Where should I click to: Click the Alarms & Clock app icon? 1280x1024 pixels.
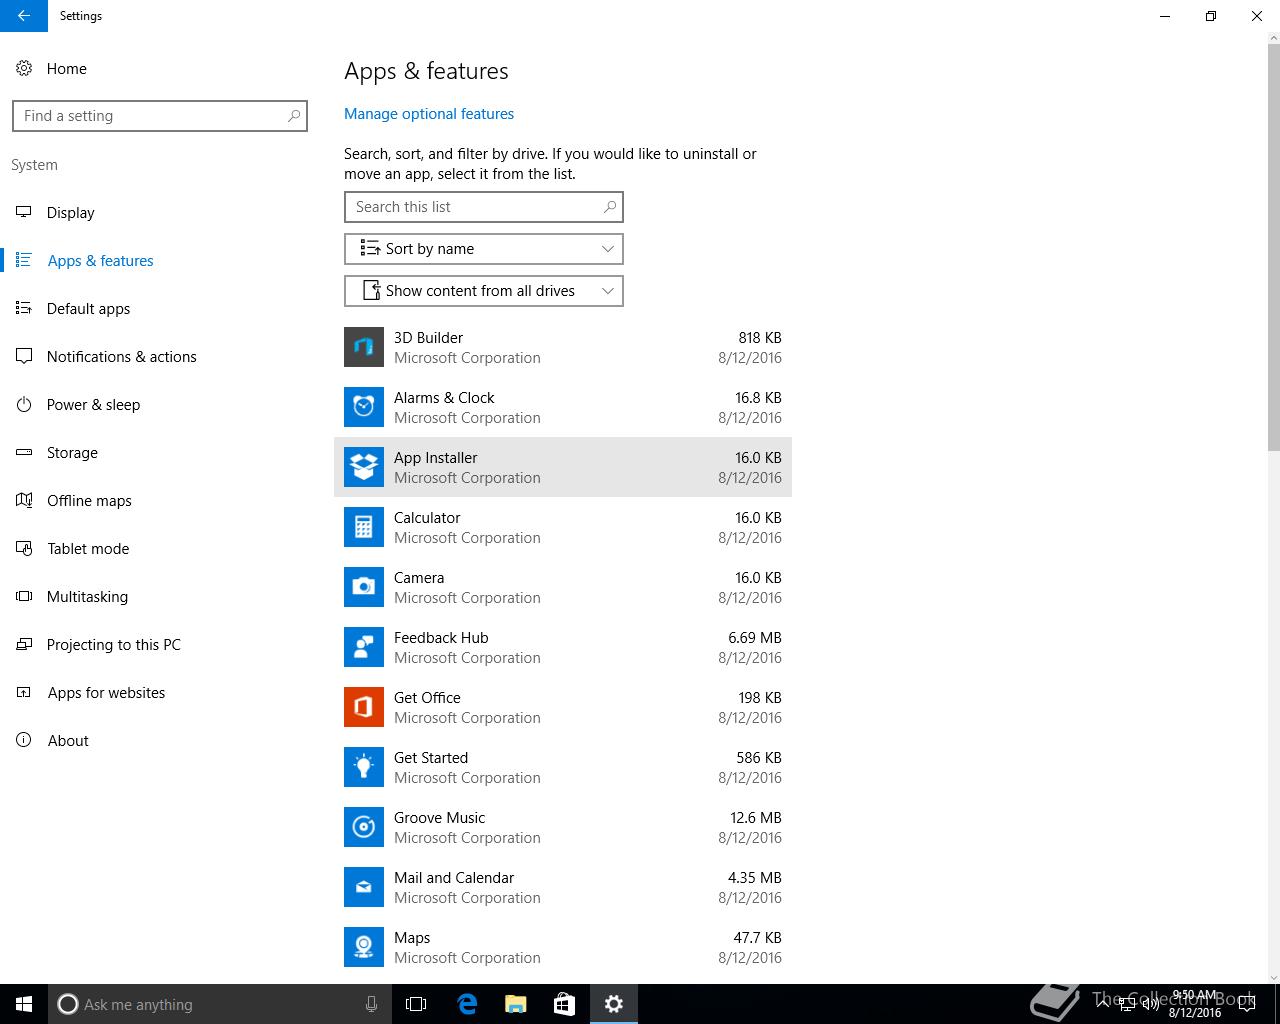click(x=364, y=407)
